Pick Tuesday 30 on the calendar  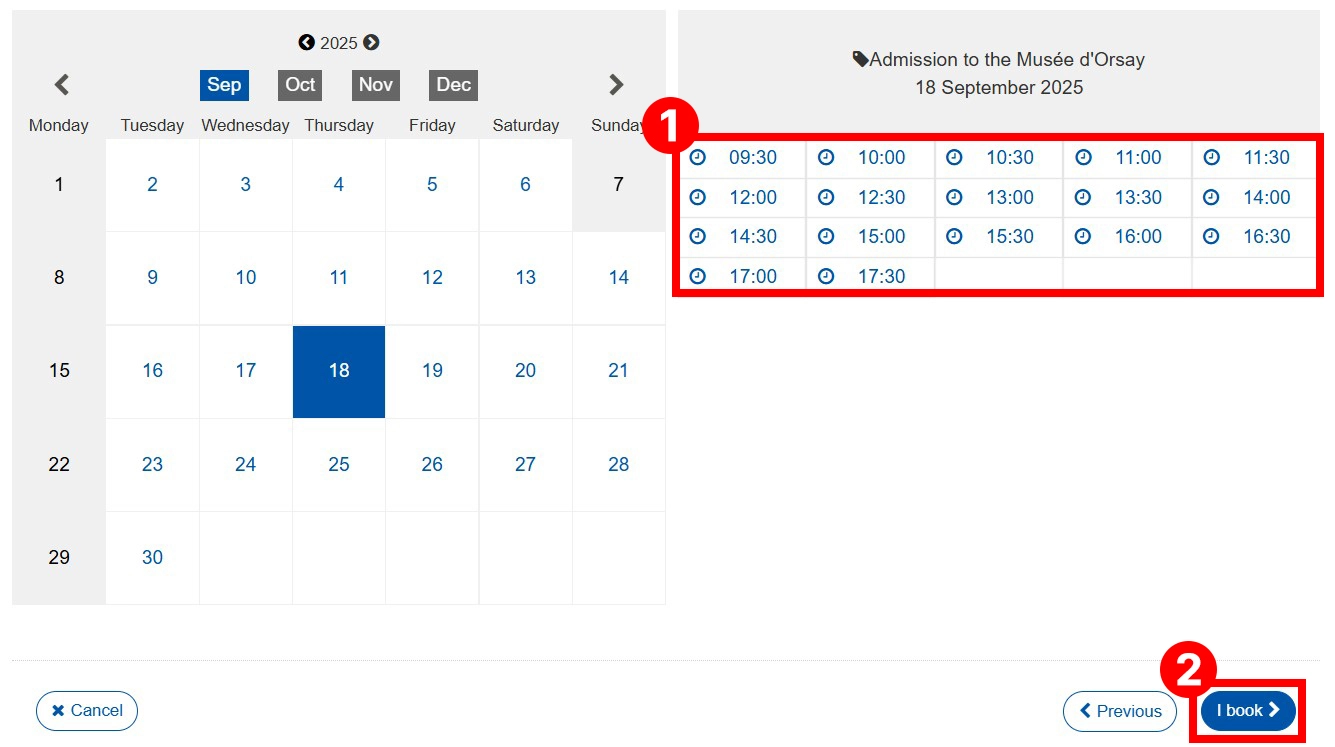152,558
